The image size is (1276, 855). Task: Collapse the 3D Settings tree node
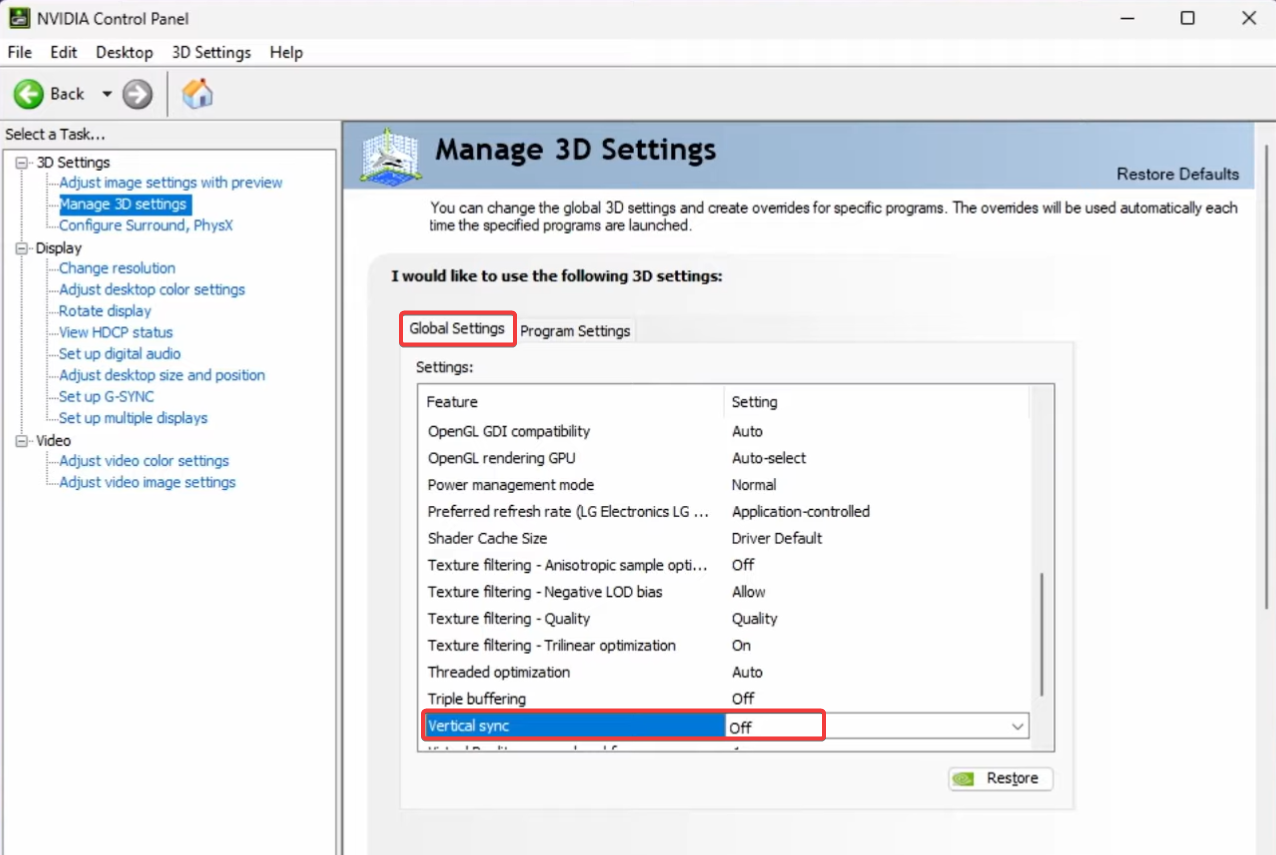coord(23,162)
